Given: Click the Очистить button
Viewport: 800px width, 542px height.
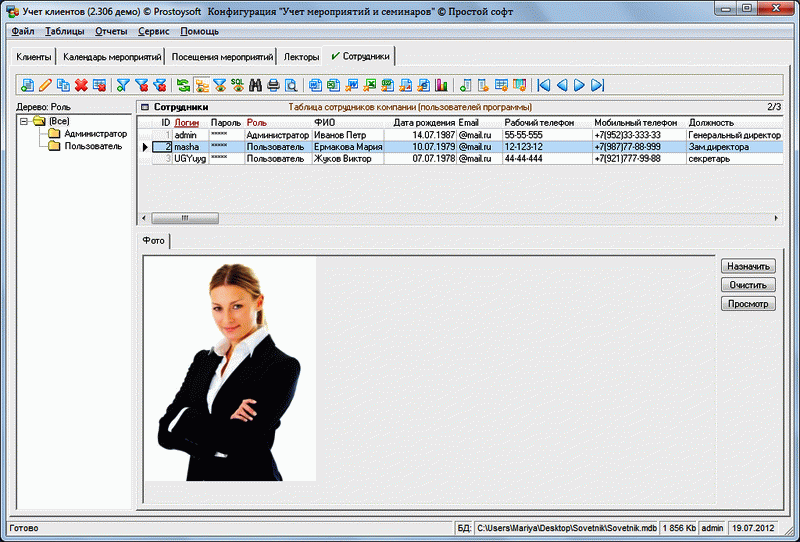Looking at the screenshot, I should 748,285.
